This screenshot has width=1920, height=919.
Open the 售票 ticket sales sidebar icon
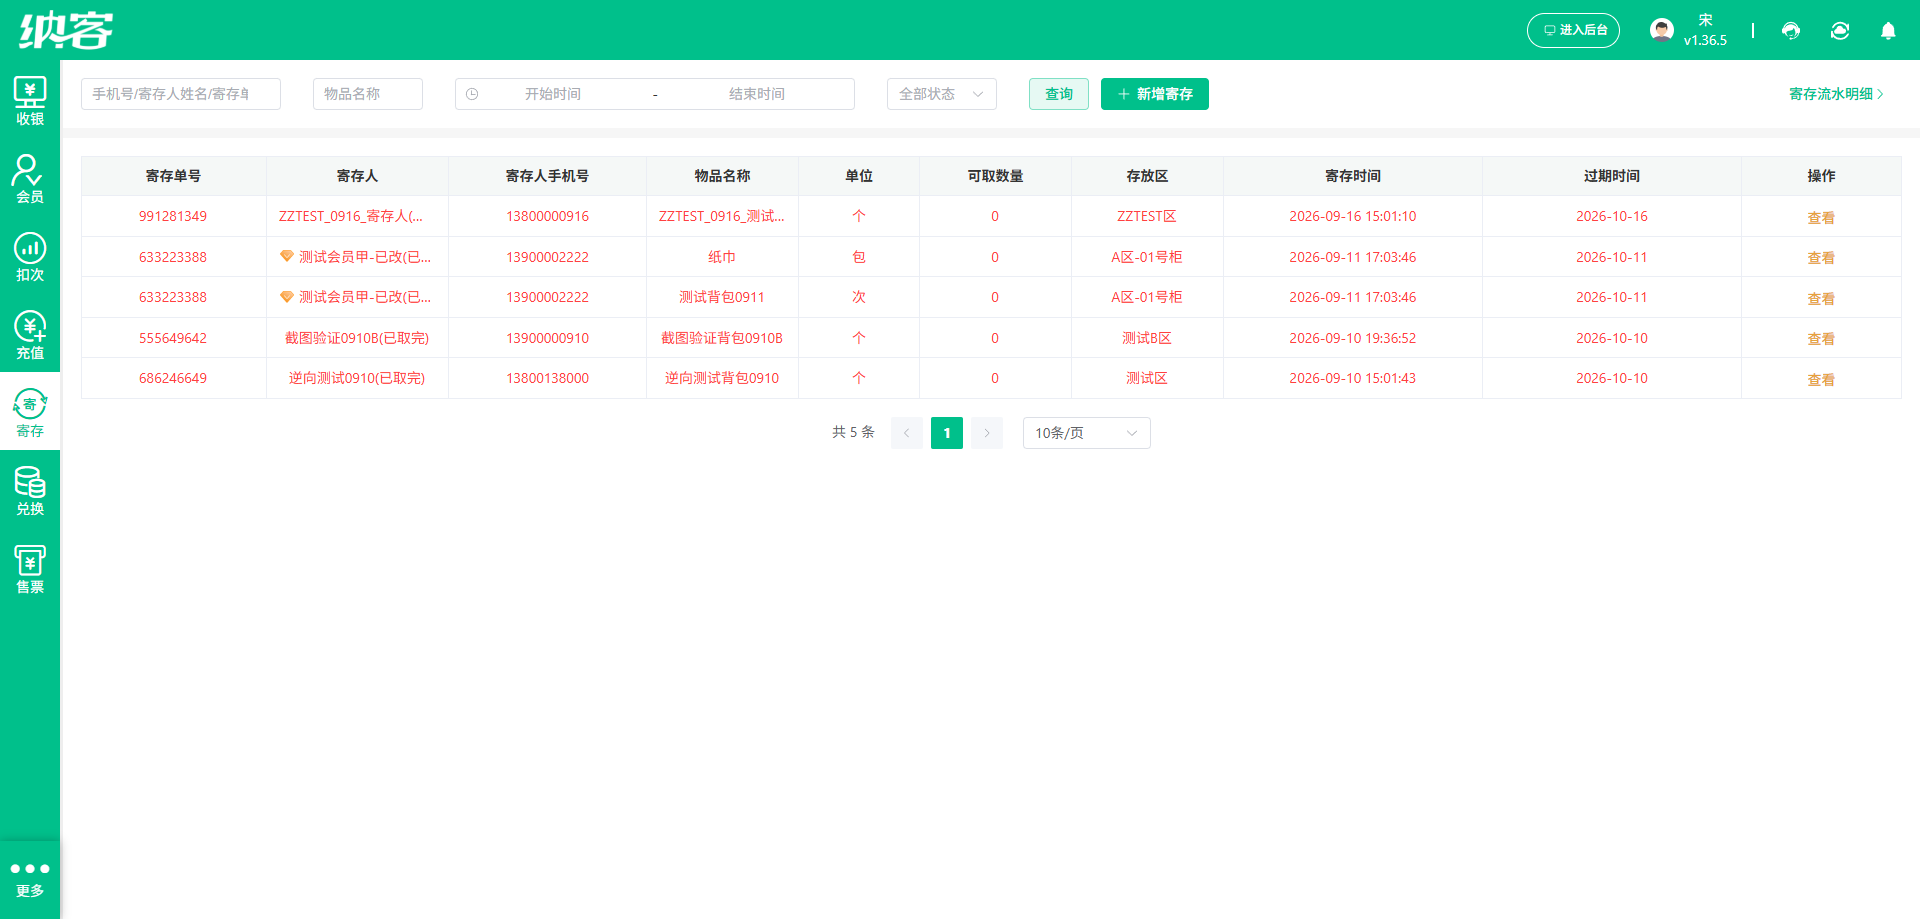pyautogui.click(x=30, y=569)
